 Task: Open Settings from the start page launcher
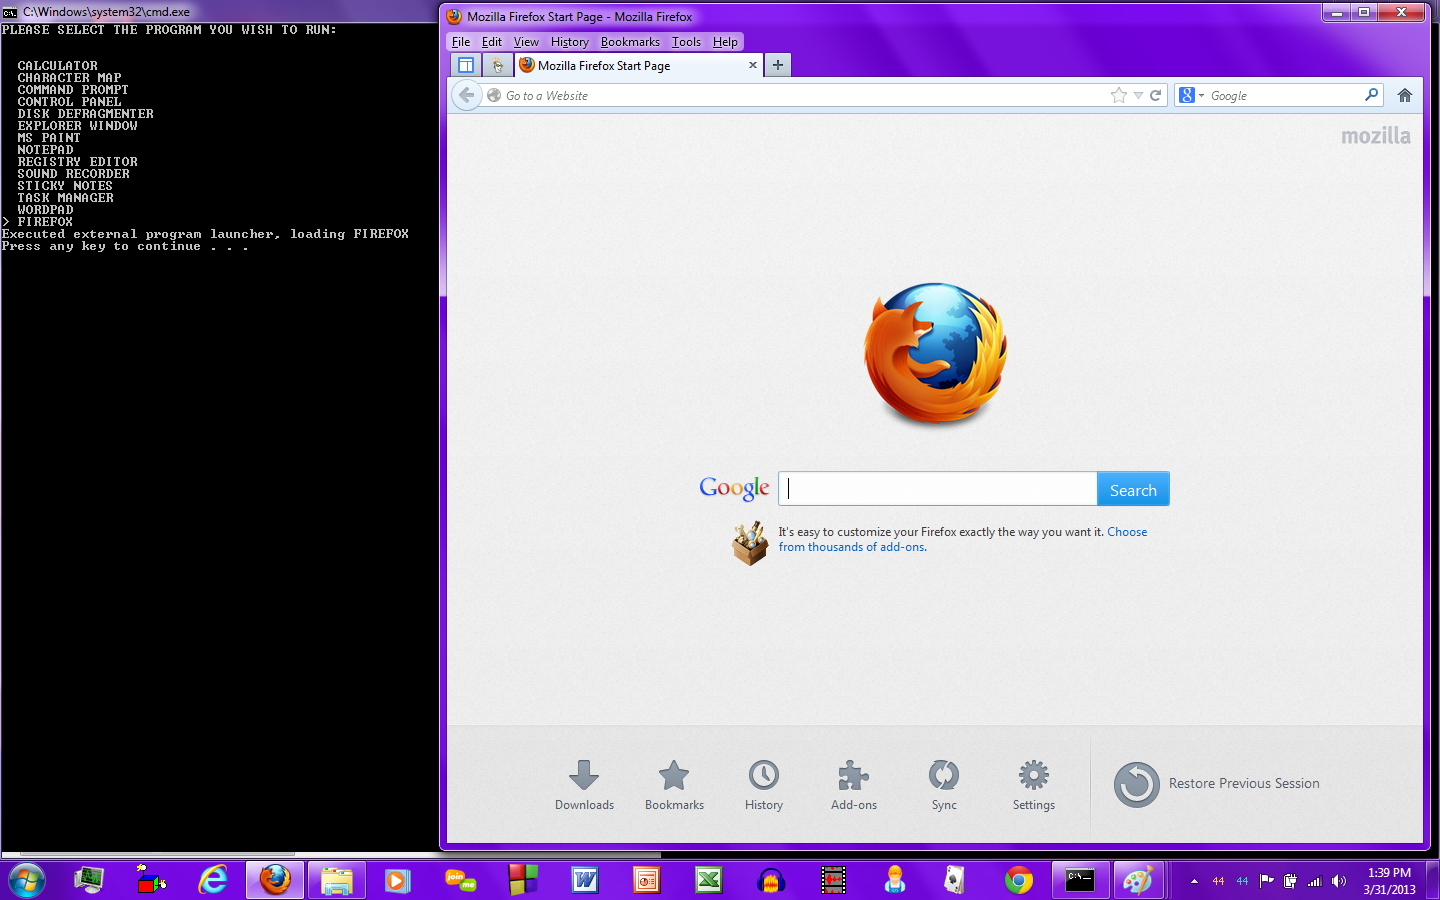pos(1034,784)
